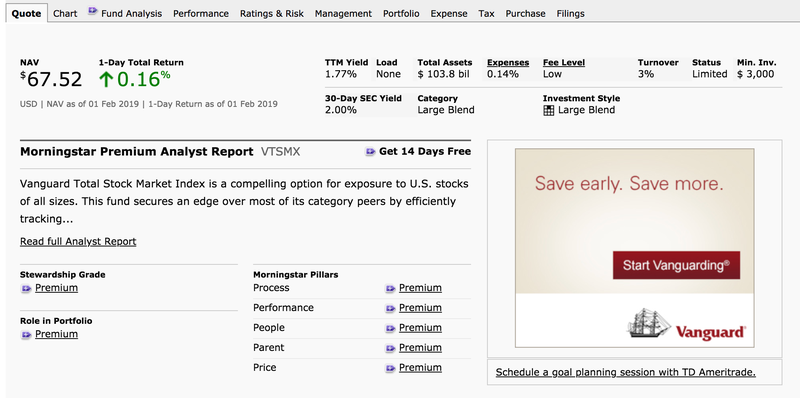Go to the Filings tab
Viewport: 800px width, 398px height.
[x=570, y=14]
